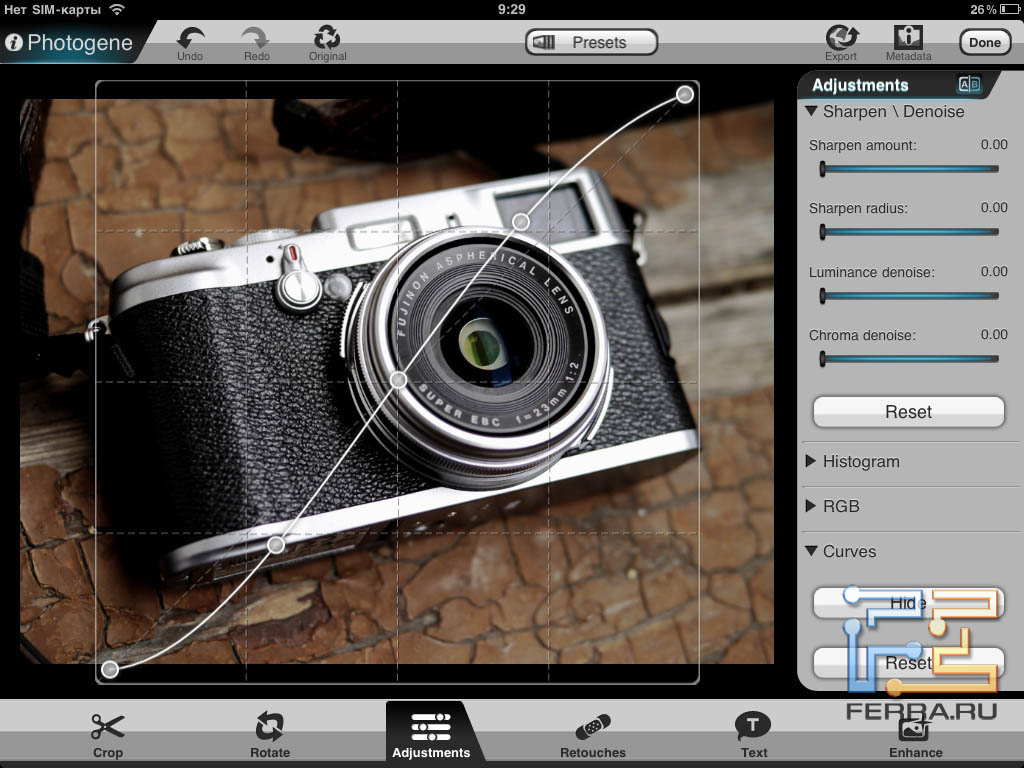Image resolution: width=1024 pixels, height=768 pixels.
Task: Expand the Histogram section
Action: (x=811, y=462)
